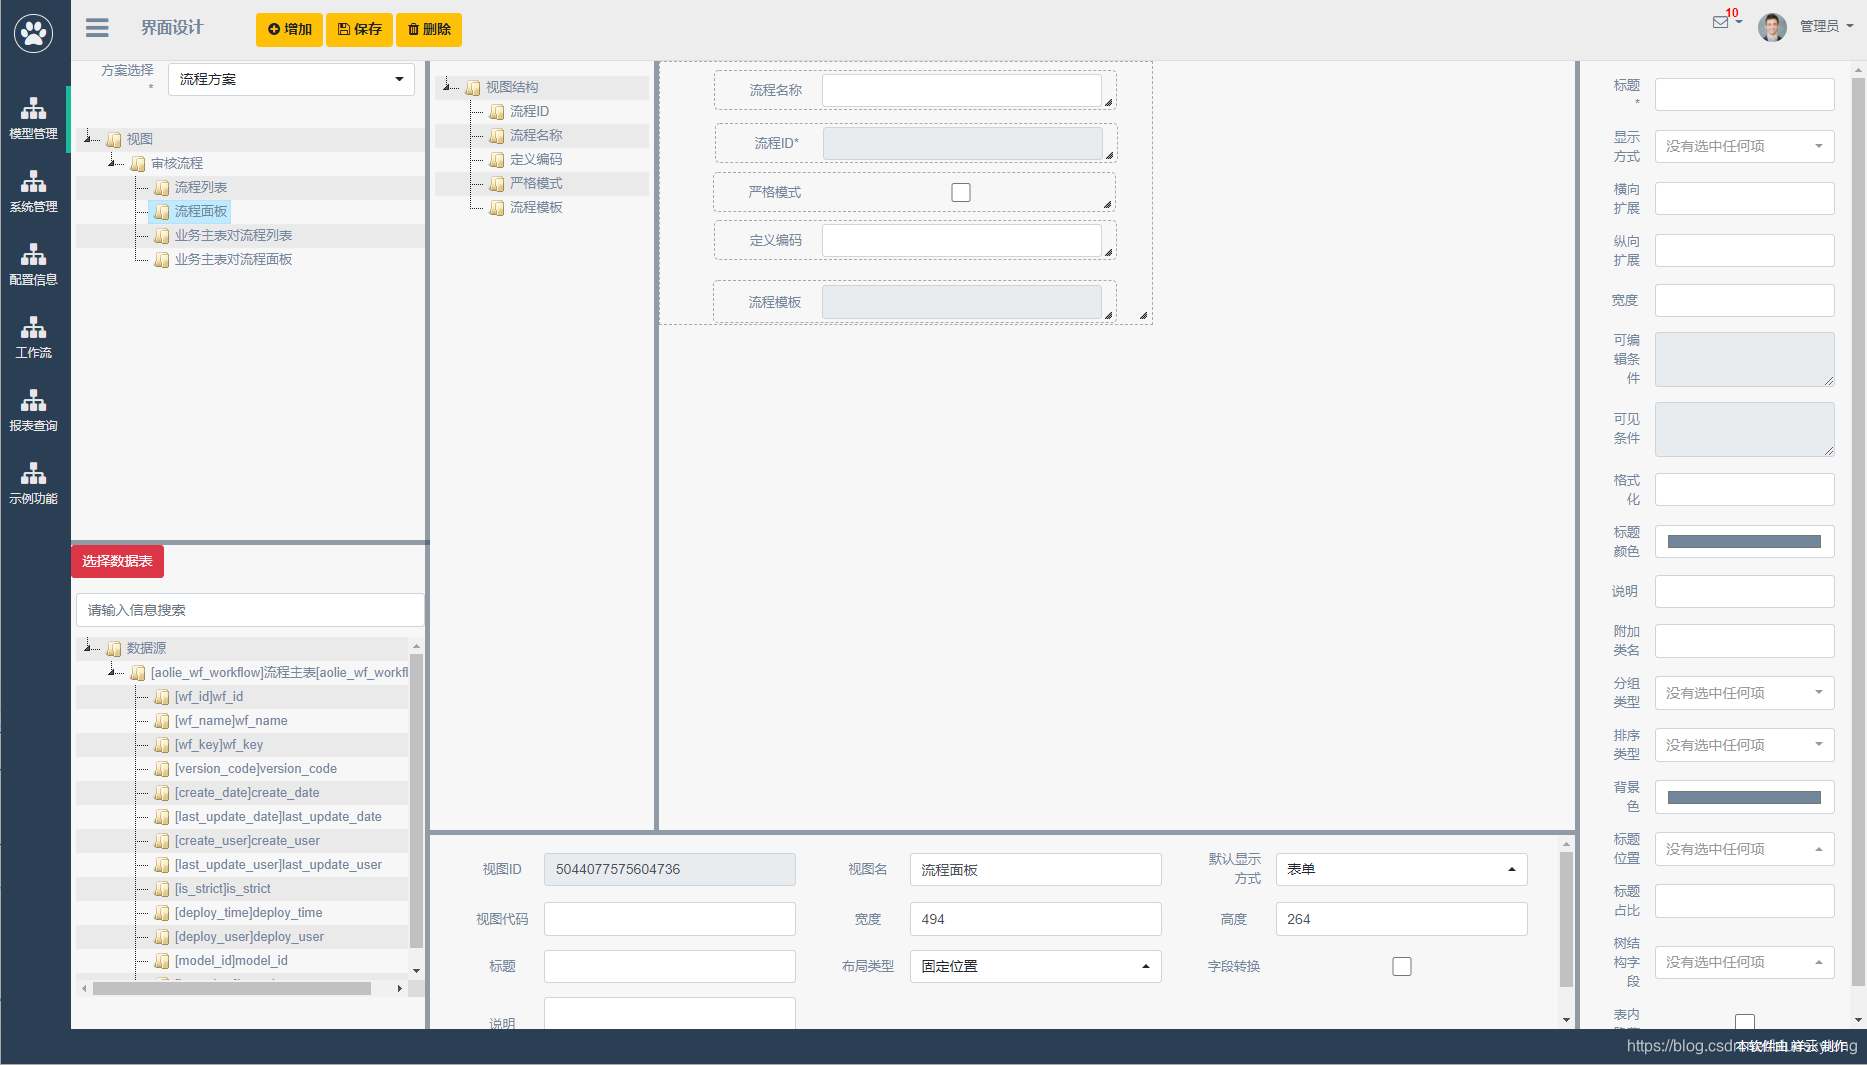Select 流程列表 in view tree
Image resolution: width=1867 pixels, height=1065 pixels.
click(x=200, y=187)
